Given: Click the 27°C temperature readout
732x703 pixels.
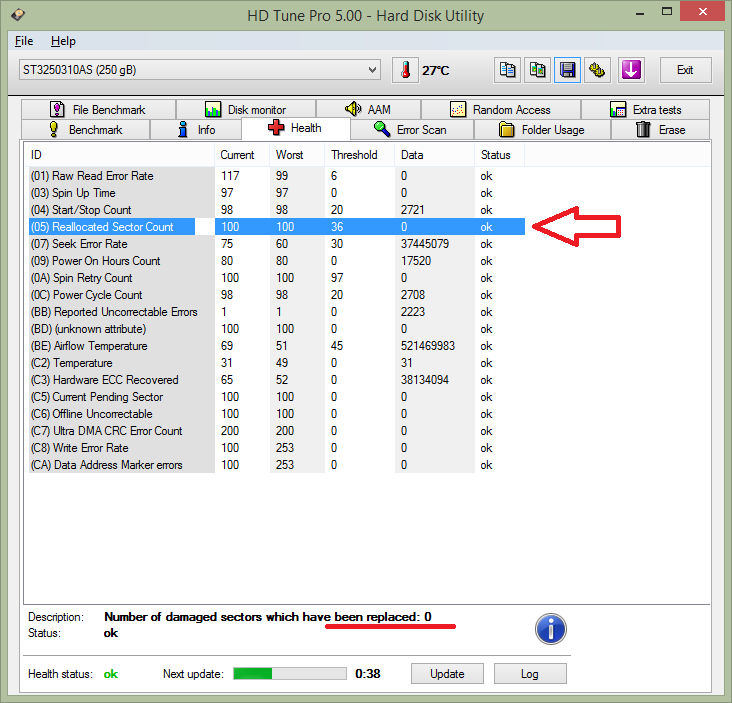Looking at the screenshot, I should click(x=436, y=70).
